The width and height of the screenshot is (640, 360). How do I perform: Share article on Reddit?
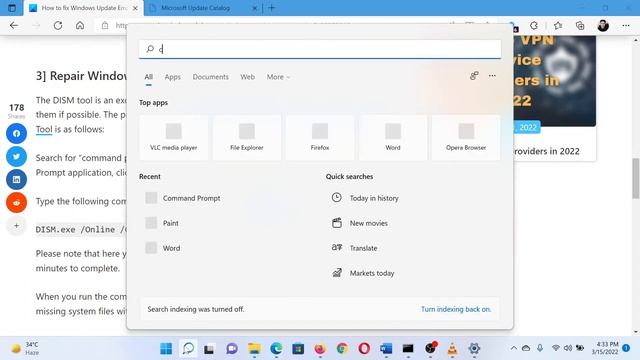pyautogui.click(x=16, y=202)
